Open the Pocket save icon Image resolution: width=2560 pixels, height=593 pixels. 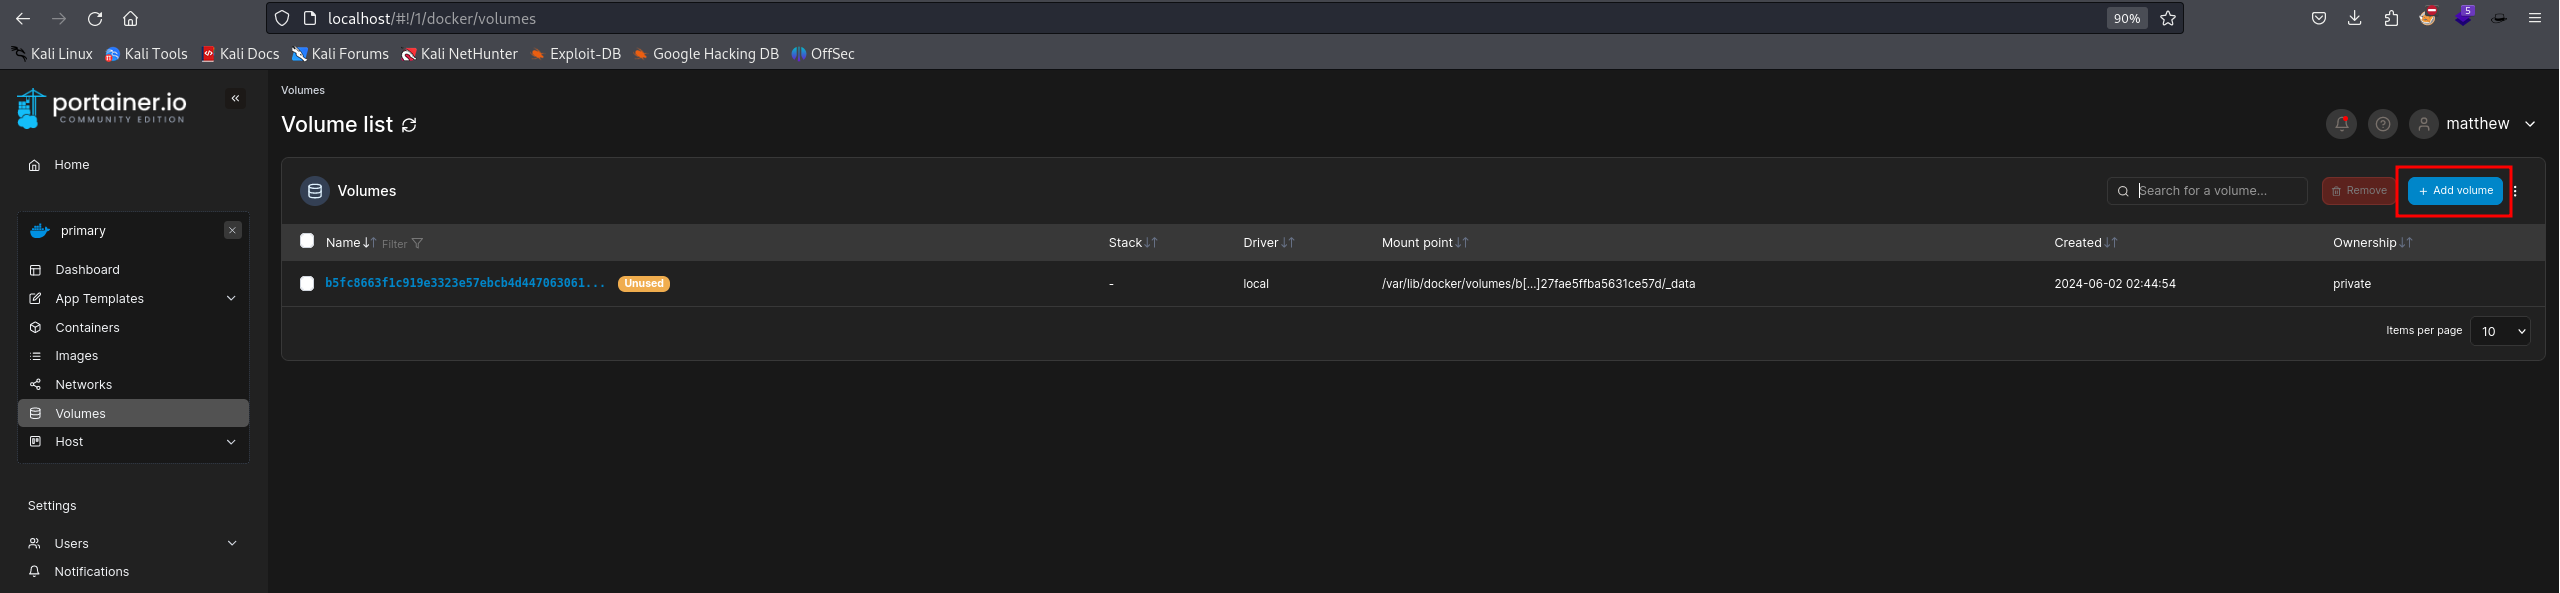[x=2319, y=18]
